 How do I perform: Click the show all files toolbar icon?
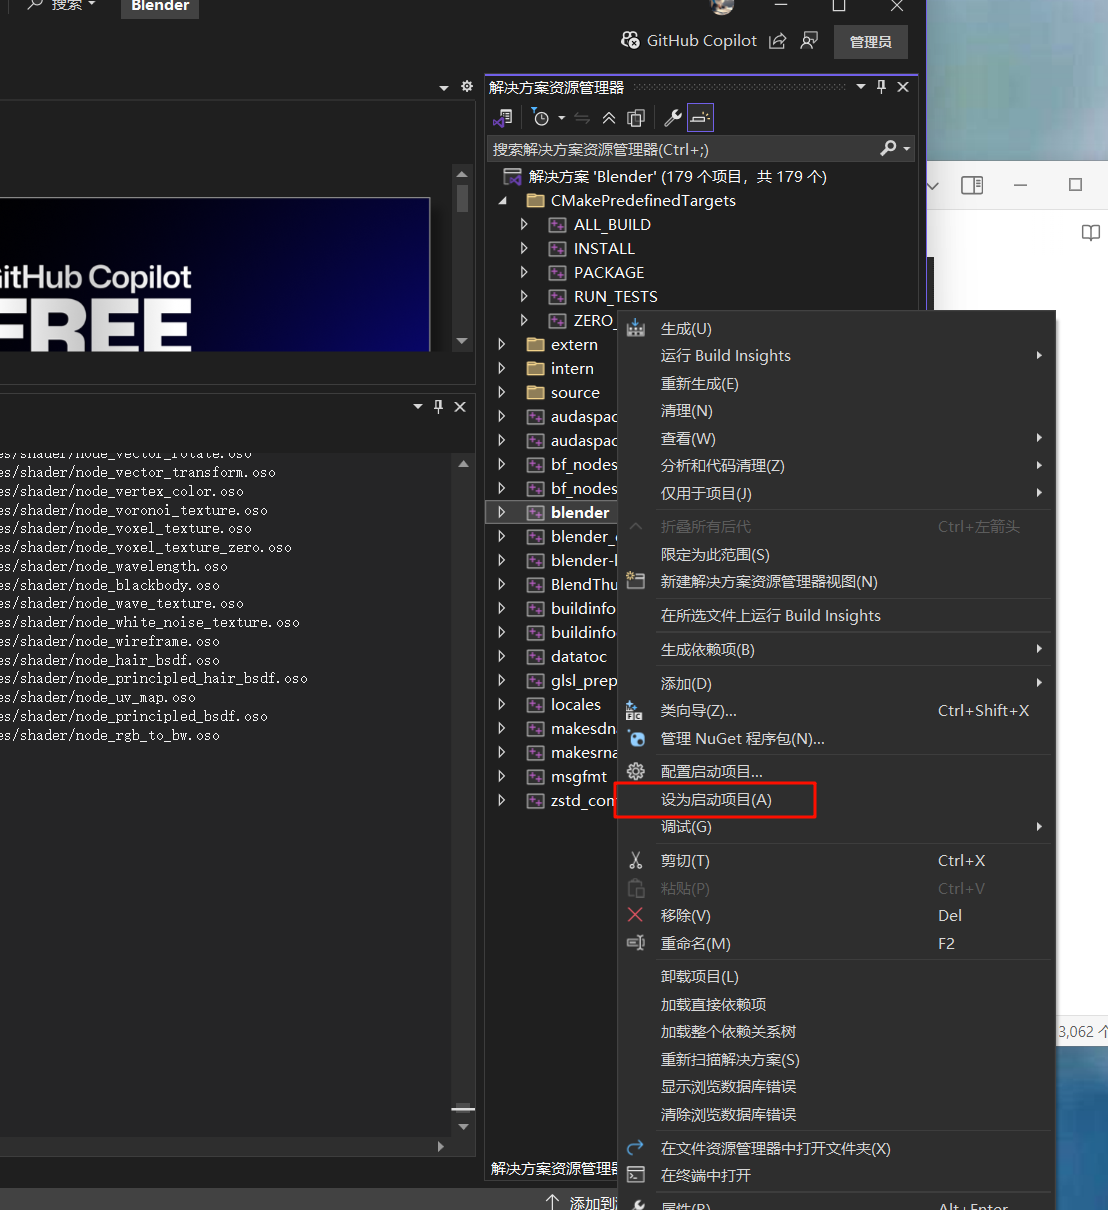click(636, 118)
